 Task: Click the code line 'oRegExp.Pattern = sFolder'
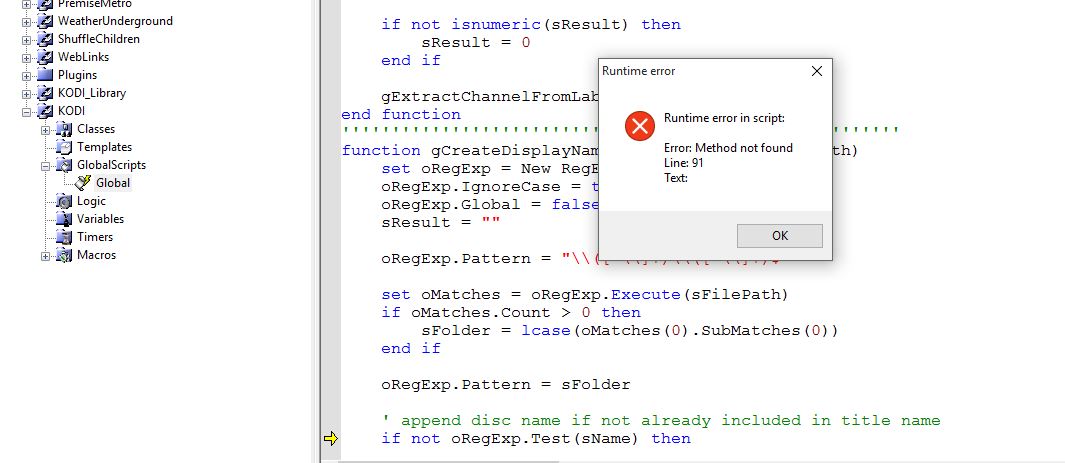coord(505,384)
